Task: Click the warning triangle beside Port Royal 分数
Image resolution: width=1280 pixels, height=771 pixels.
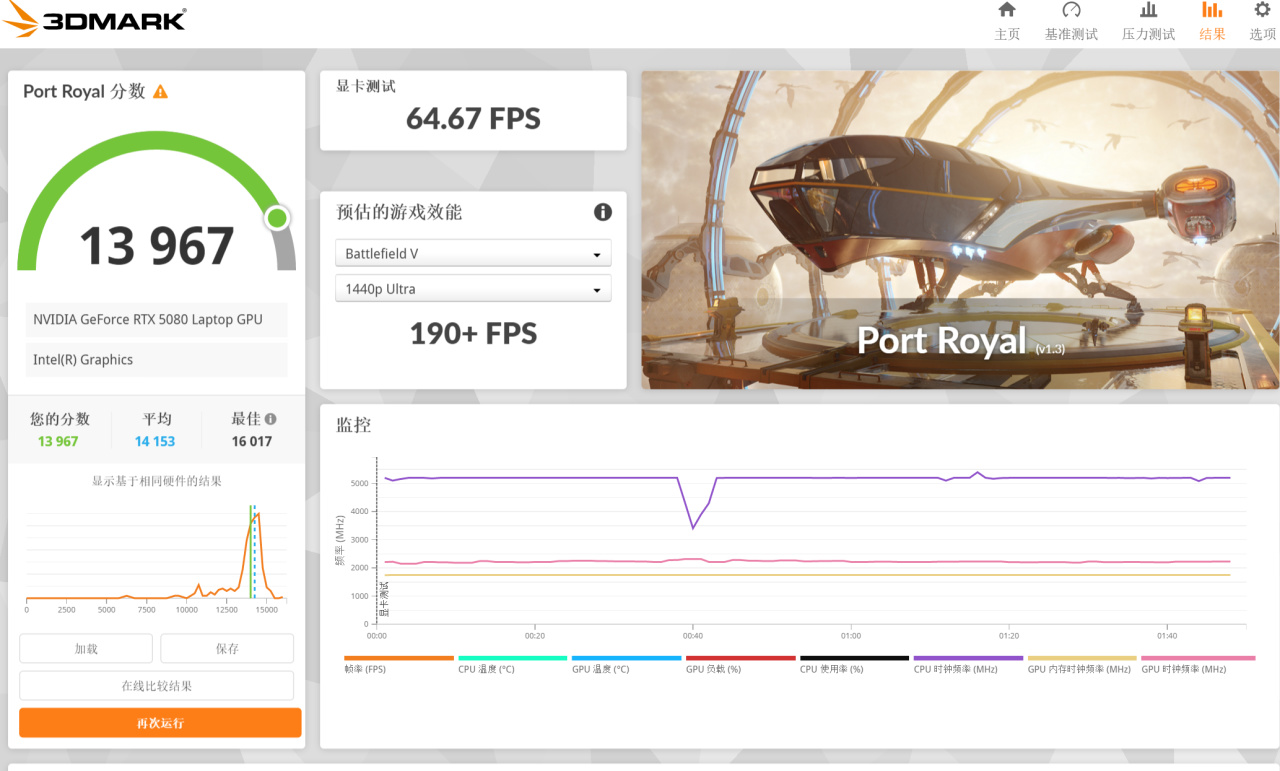Action: pos(160,92)
